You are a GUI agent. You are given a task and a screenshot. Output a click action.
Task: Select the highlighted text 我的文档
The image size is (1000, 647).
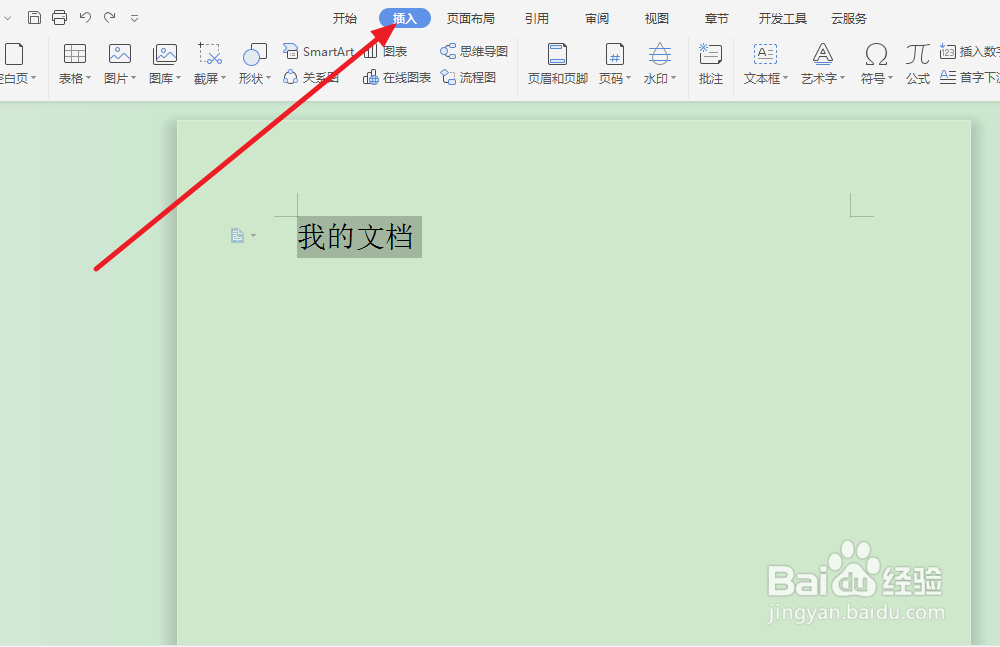click(x=359, y=236)
